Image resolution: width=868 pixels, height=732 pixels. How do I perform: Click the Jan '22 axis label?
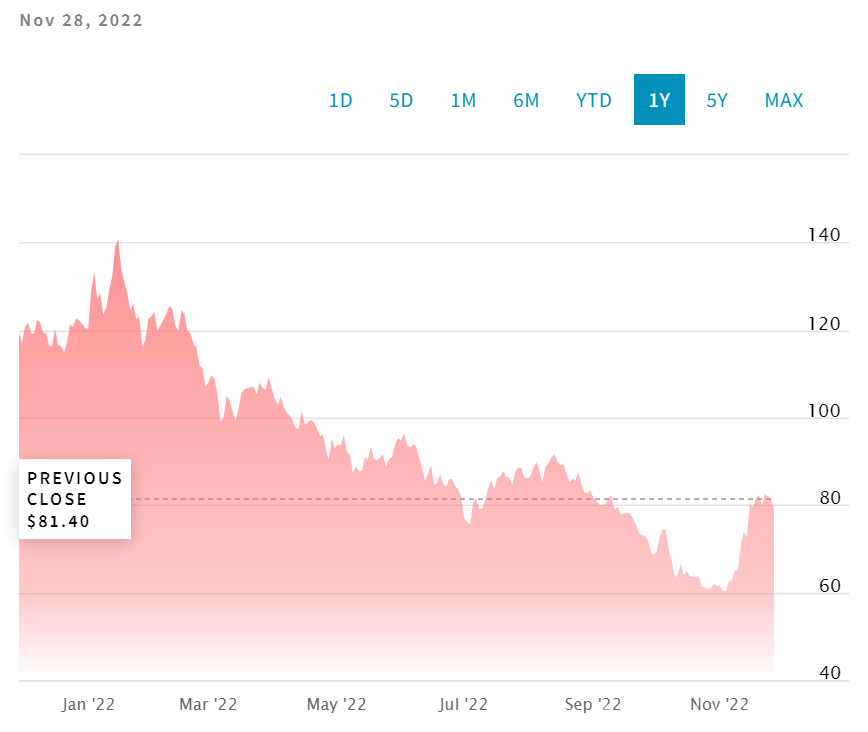pos(88,704)
